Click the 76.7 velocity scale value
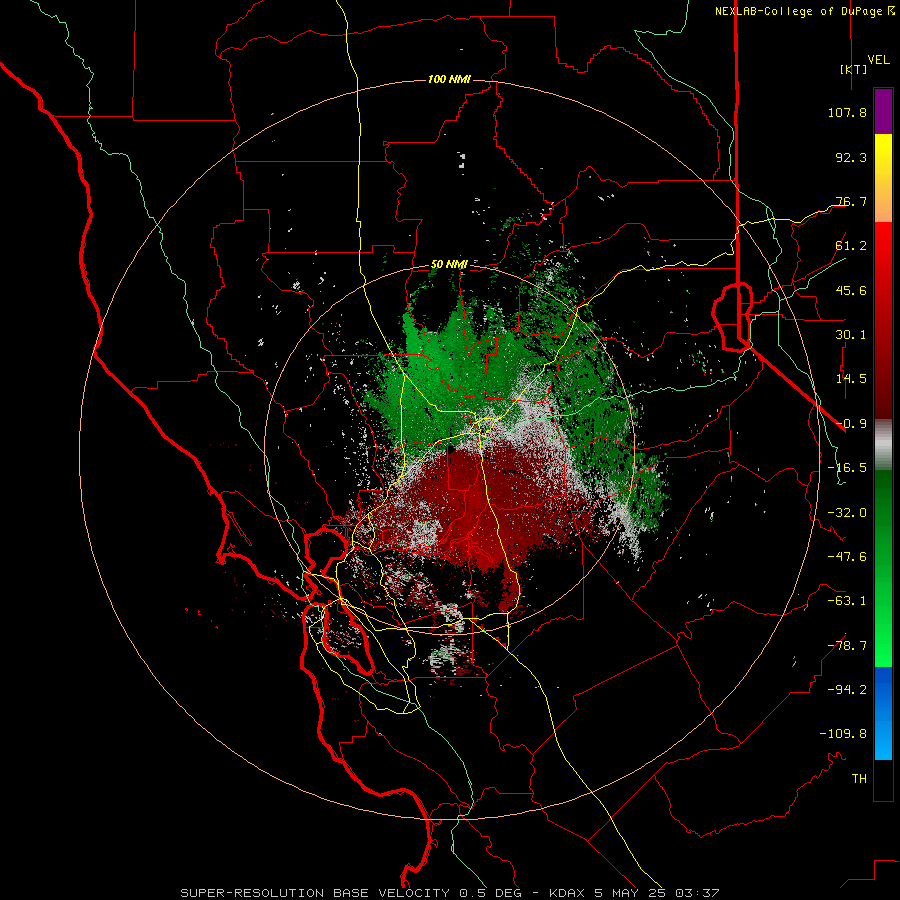The height and width of the screenshot is (900, 900). pyautogui.click(x=851, y=201)
